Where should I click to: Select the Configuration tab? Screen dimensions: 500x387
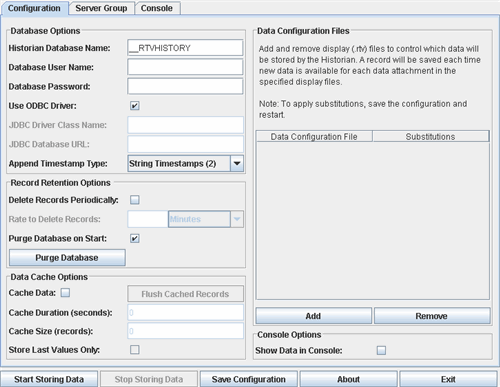34,8
